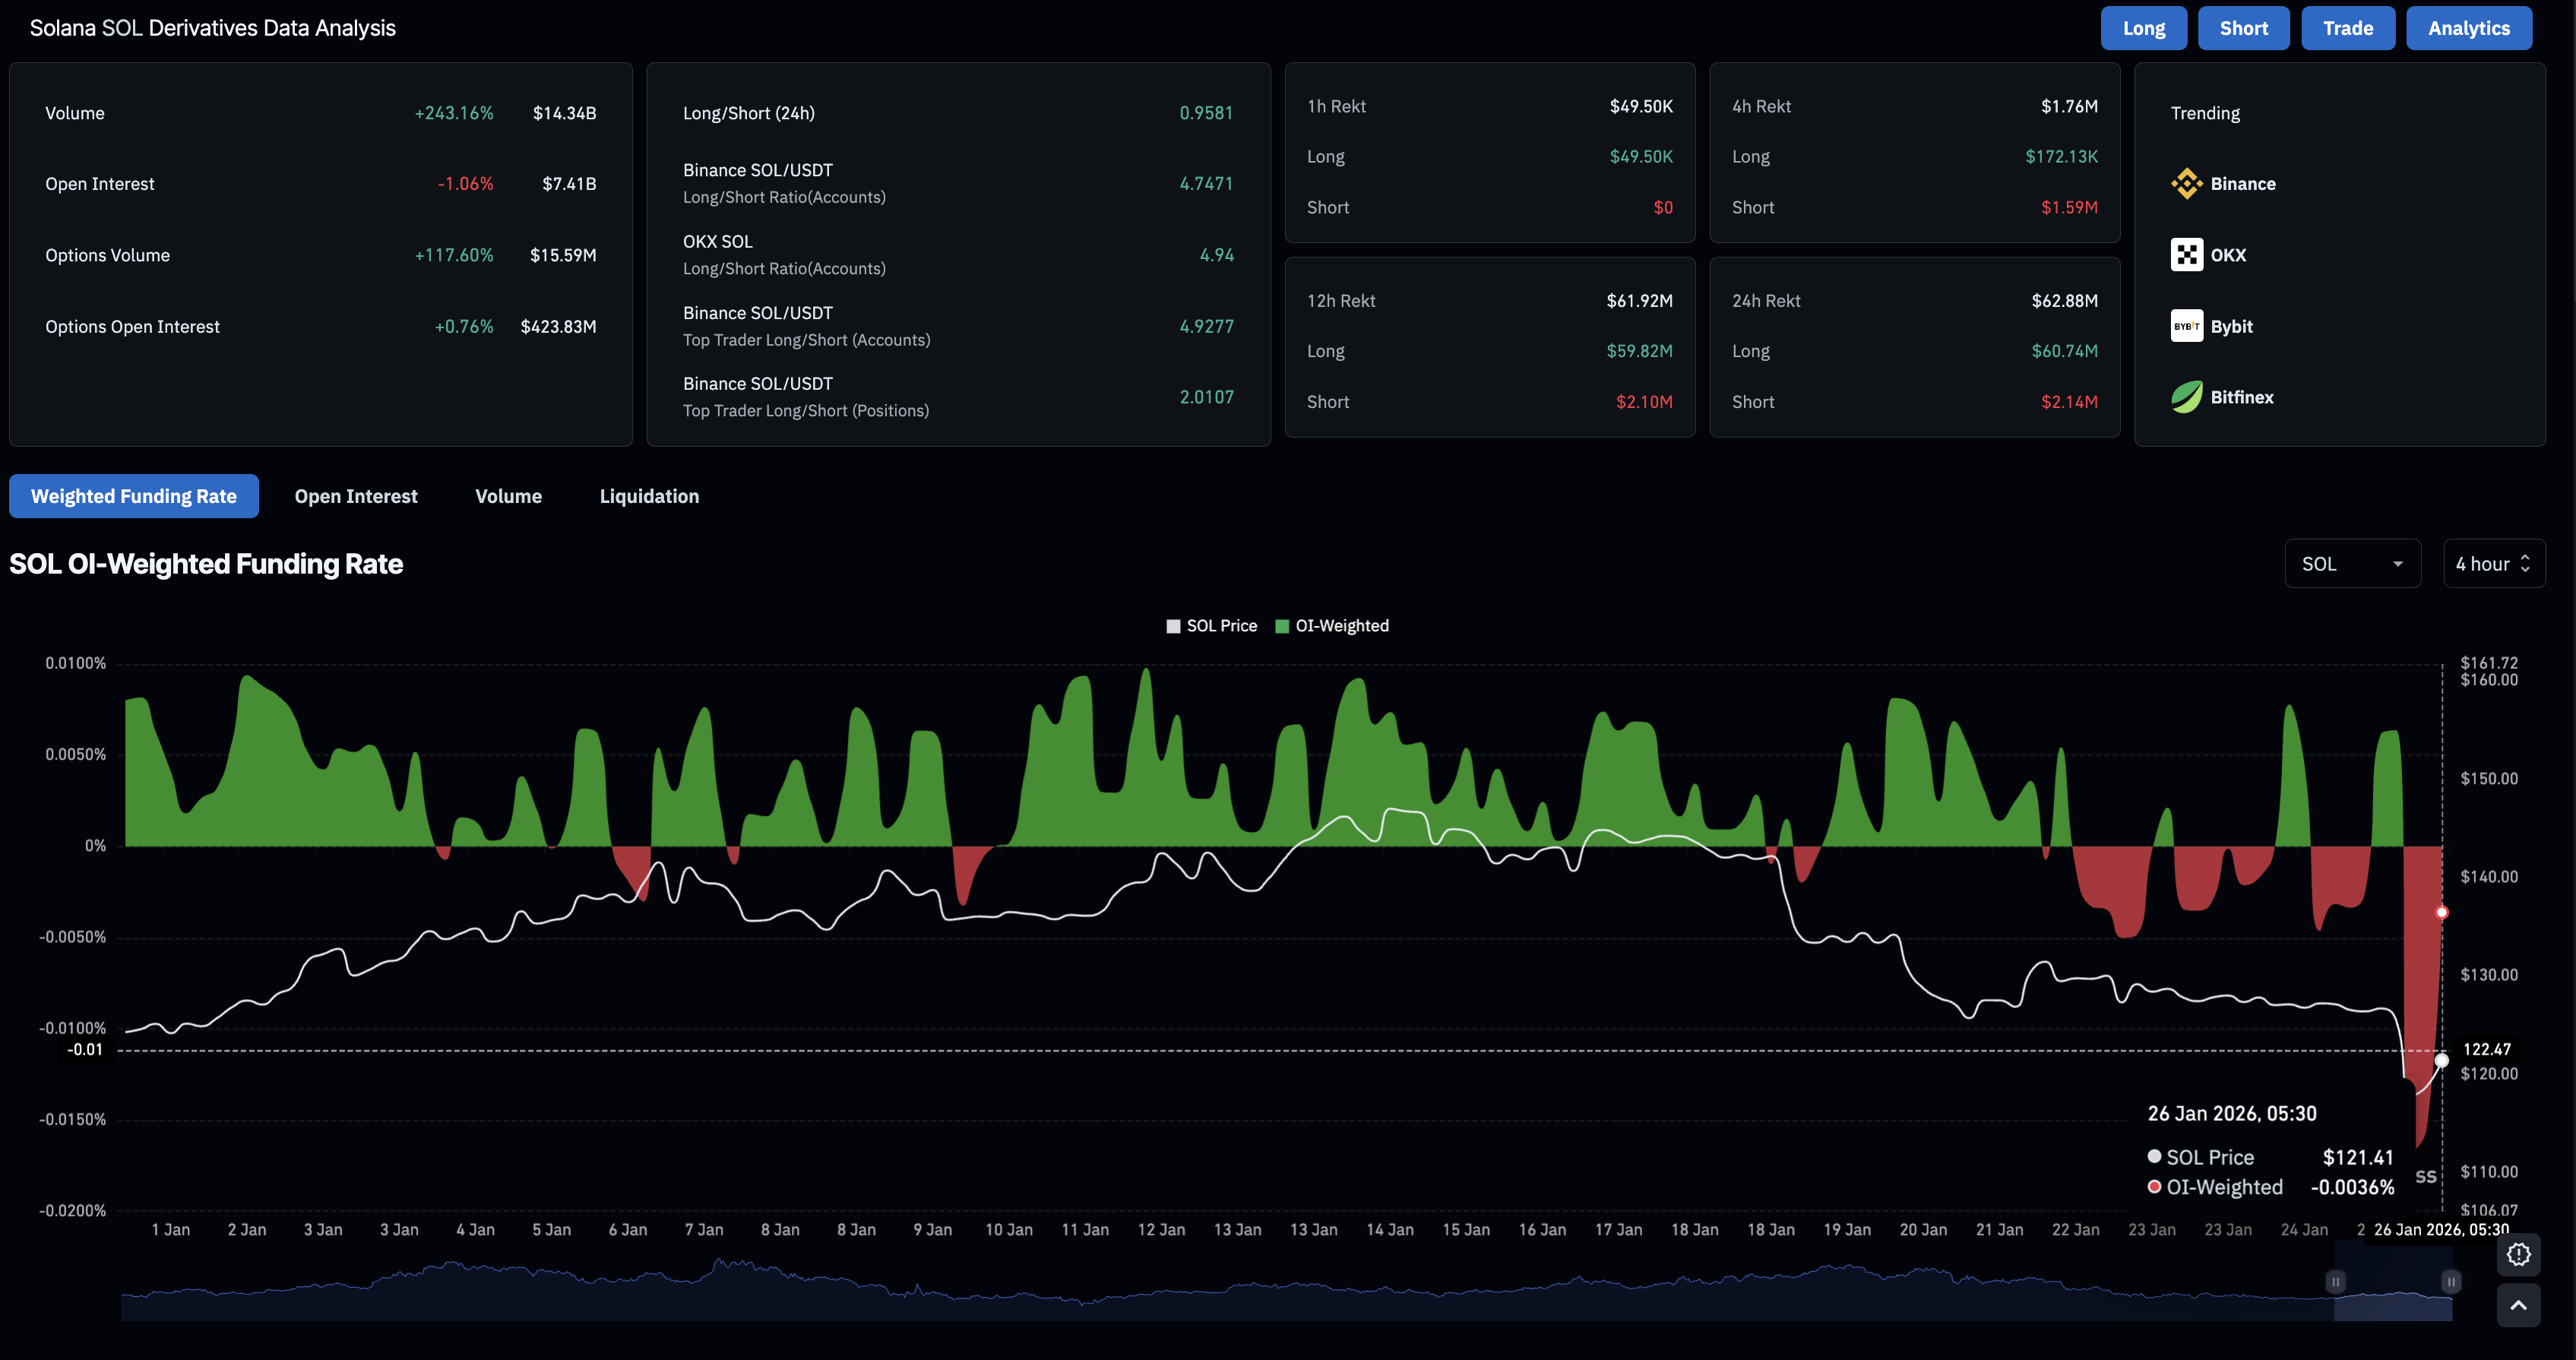Click the Binance logo icon in Trending
2576x1360 pixels.
point(2186,184)
